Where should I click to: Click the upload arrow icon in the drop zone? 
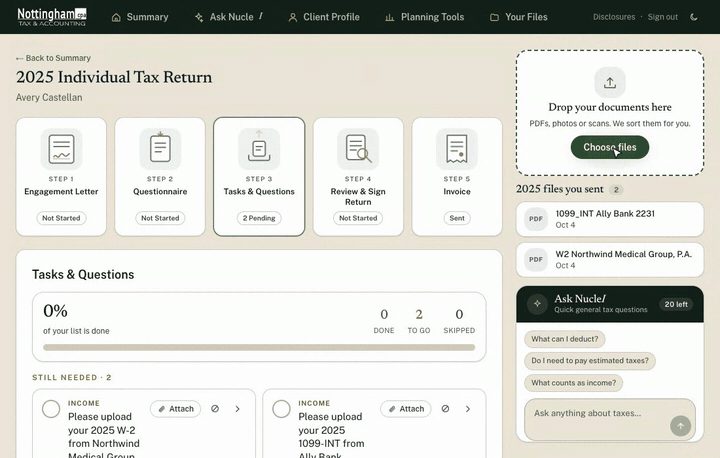610,83
